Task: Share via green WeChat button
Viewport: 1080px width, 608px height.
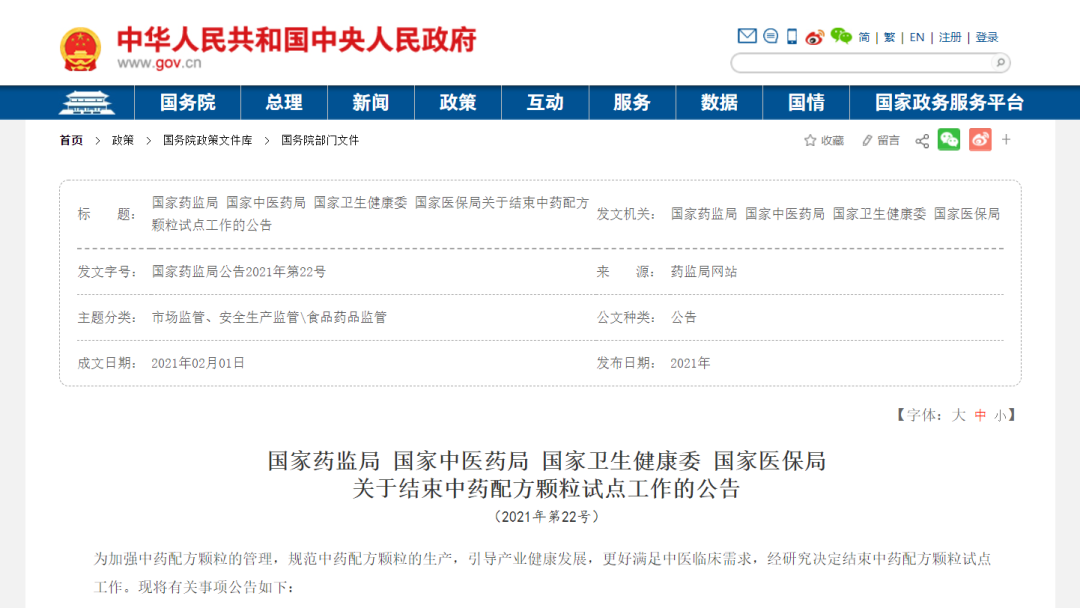Action: [948, 141]
